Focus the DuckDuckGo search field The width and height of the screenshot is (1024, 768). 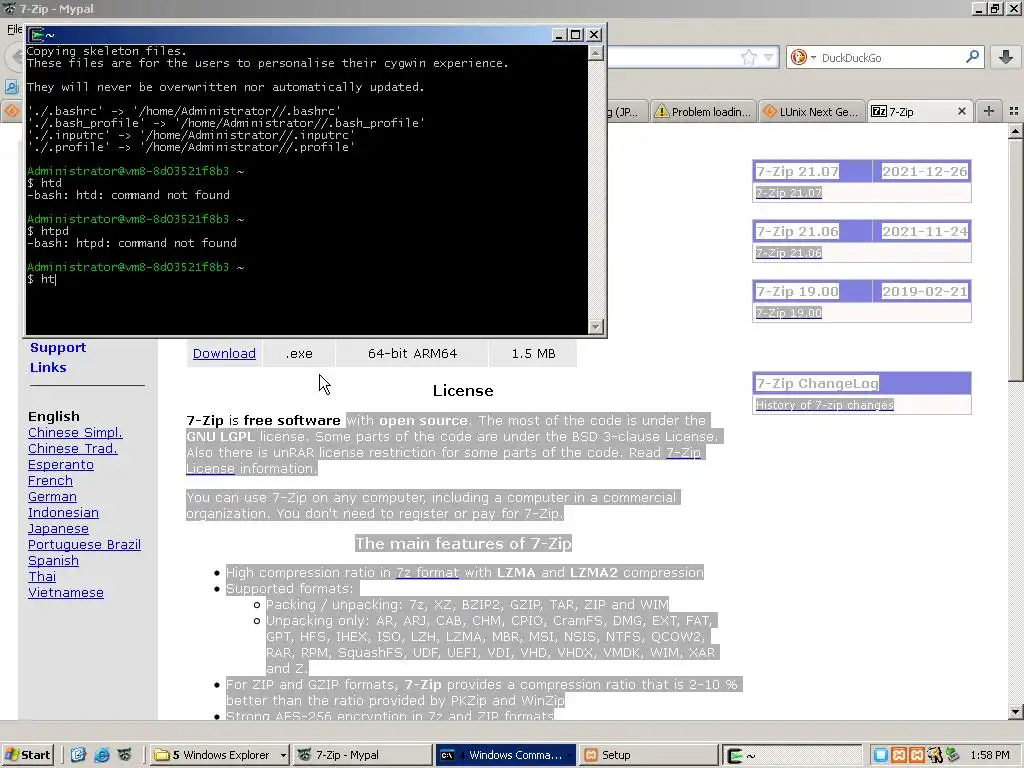coord(890,57)
